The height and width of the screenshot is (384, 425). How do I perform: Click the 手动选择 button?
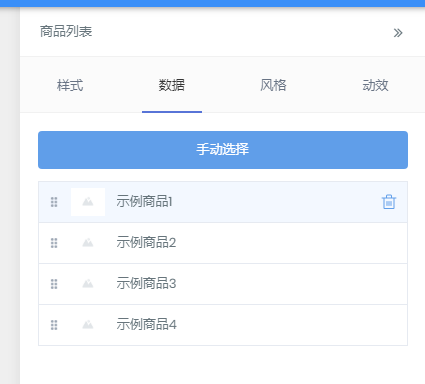[x=223, y=150]
